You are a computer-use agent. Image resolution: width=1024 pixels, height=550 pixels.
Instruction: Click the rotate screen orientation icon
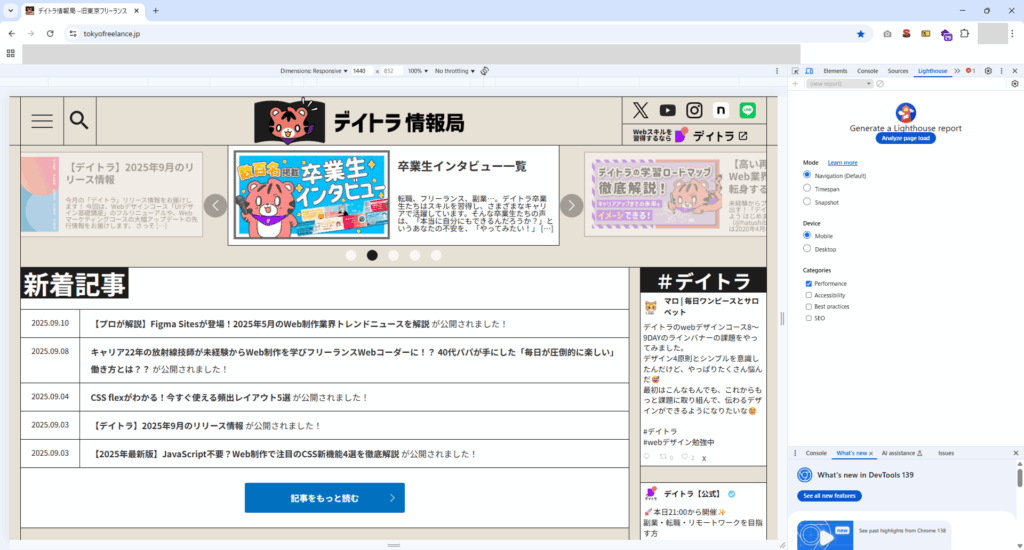coord(484,71)
